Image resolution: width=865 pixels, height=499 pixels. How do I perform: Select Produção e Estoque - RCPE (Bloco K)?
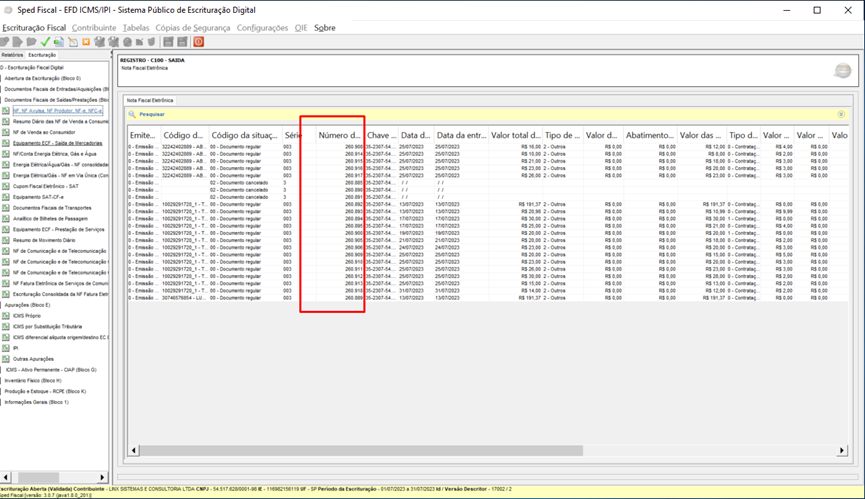point(45,391)
